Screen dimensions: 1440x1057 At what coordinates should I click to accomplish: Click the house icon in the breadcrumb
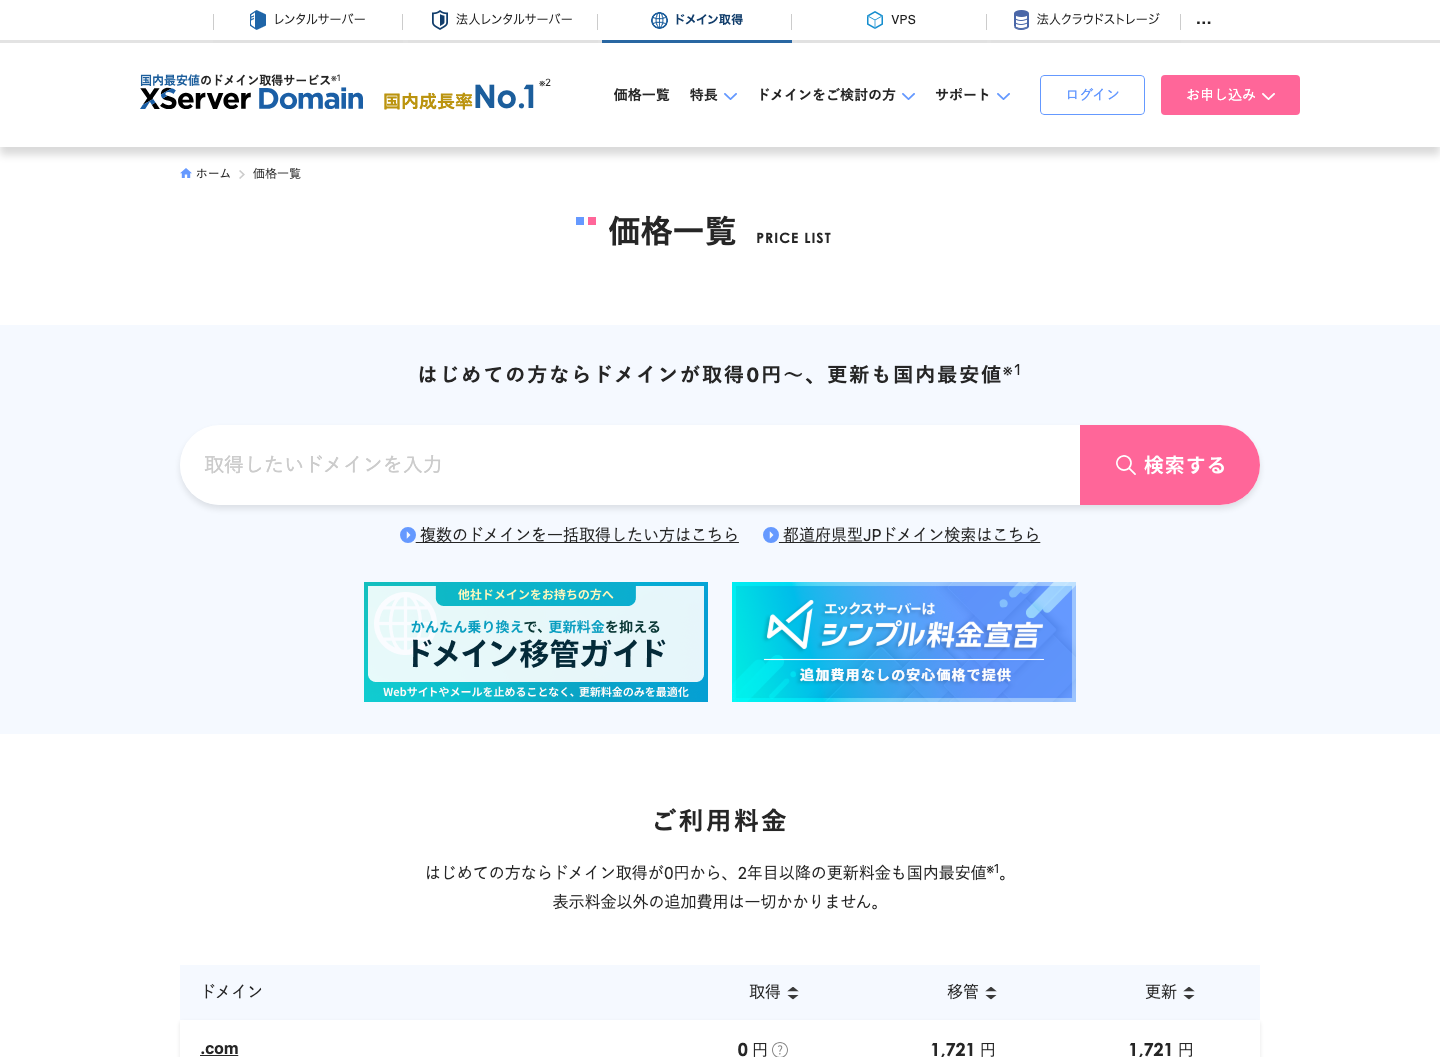[x=186, y=174]
